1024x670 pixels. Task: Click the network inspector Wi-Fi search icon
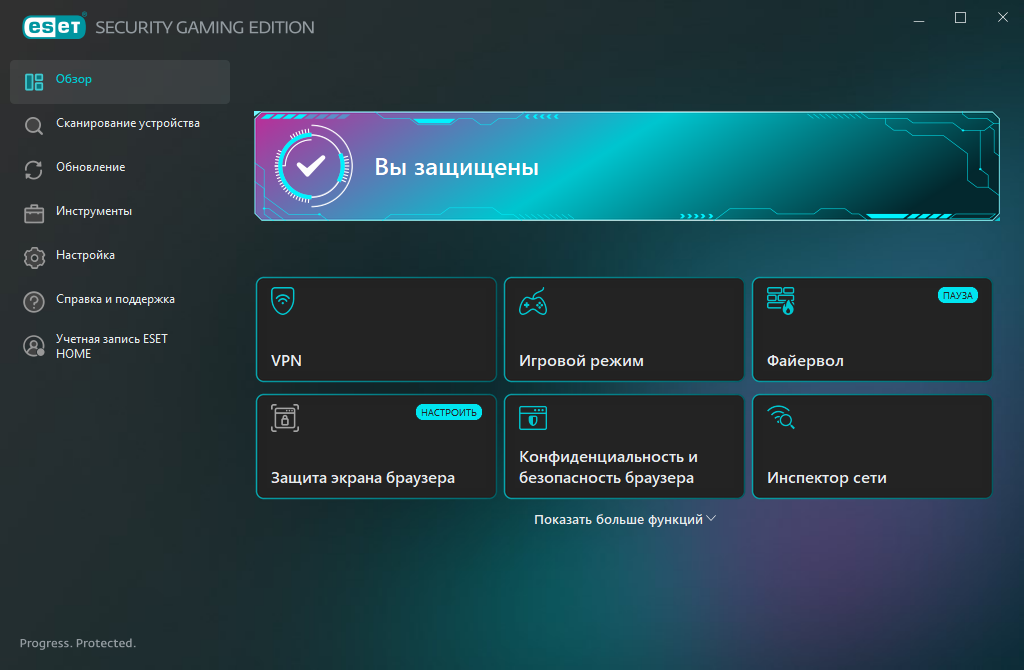click(x=781, y=417)
